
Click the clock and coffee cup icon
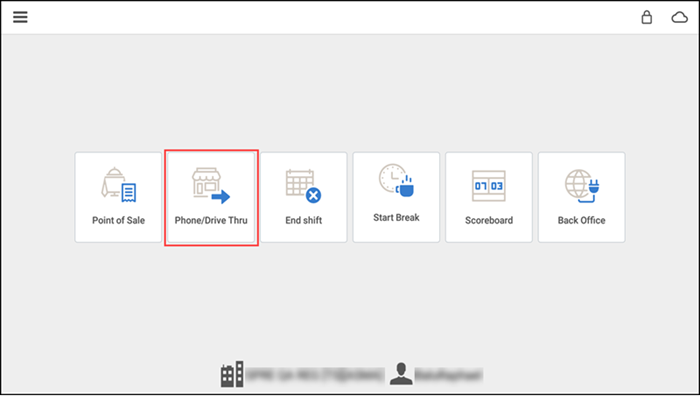tap(396, 180)
